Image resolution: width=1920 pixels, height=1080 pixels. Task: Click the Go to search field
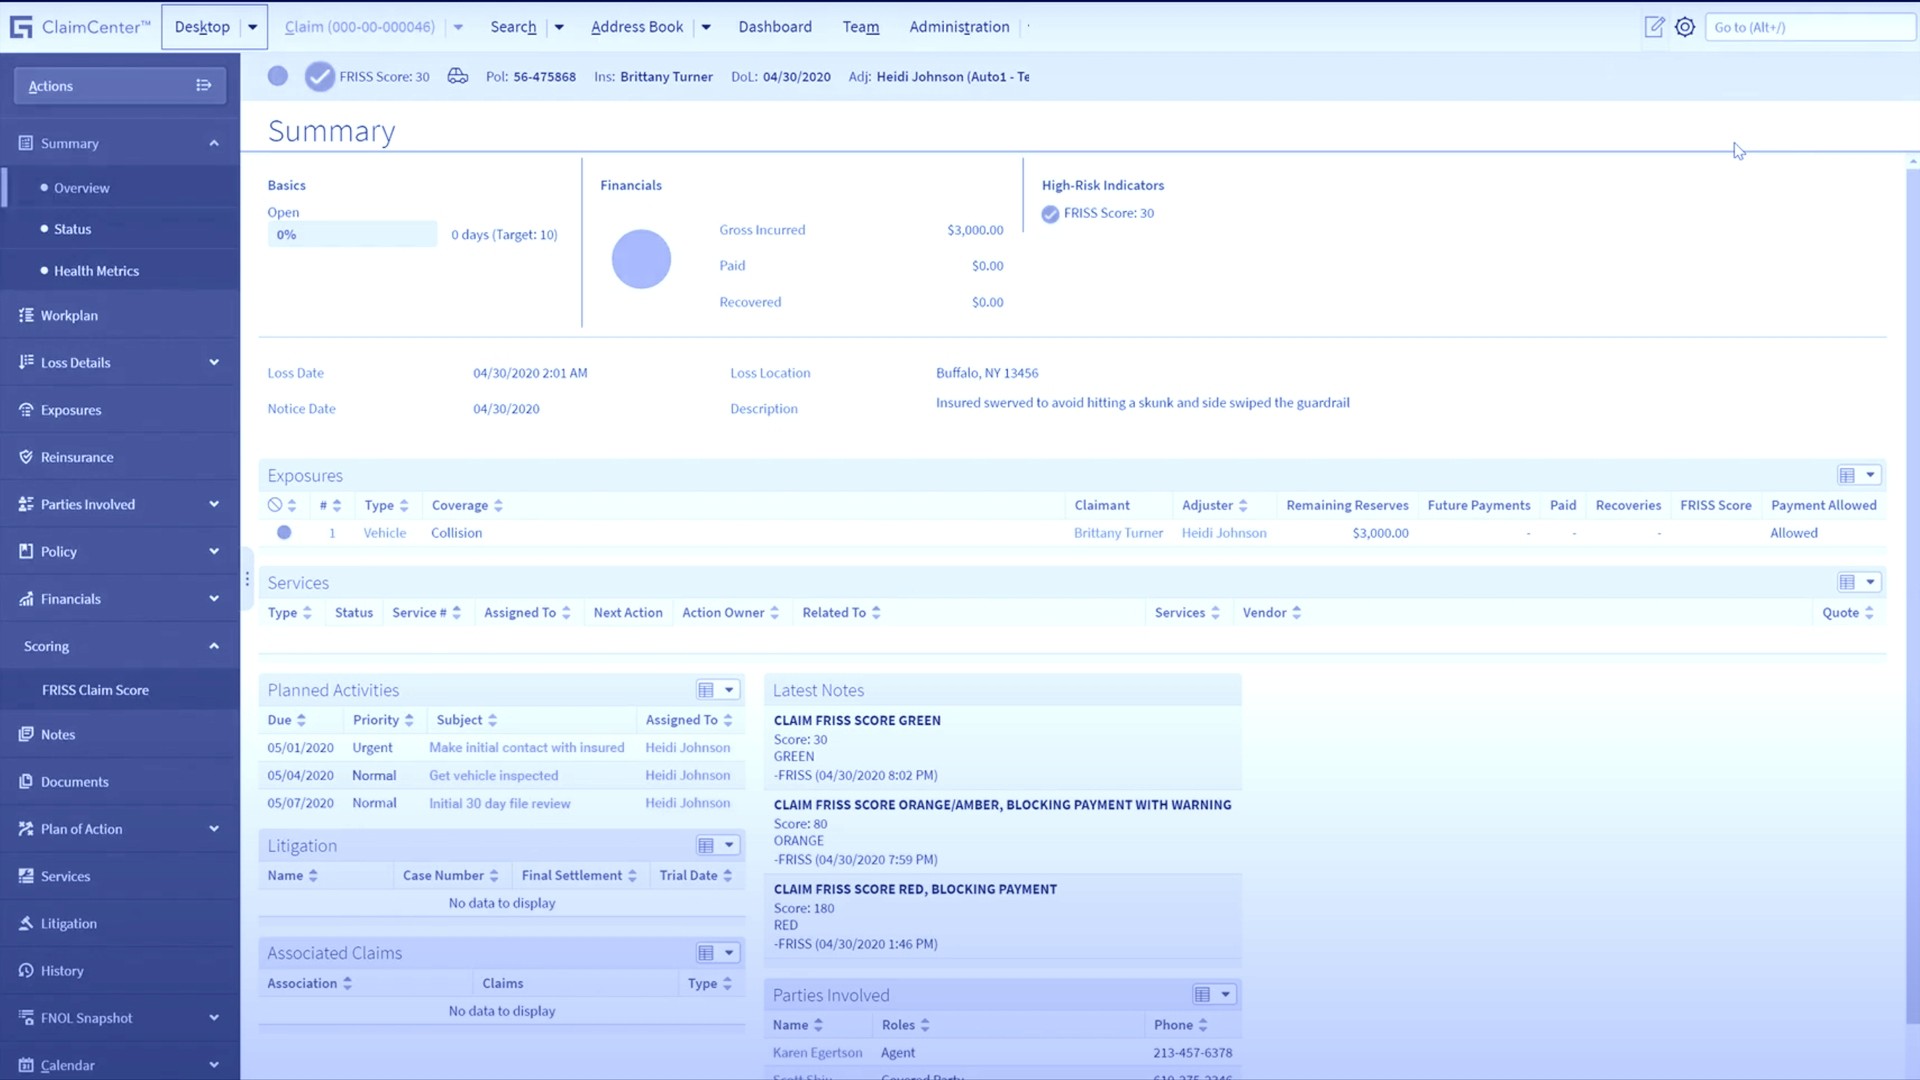point(1808,27)
